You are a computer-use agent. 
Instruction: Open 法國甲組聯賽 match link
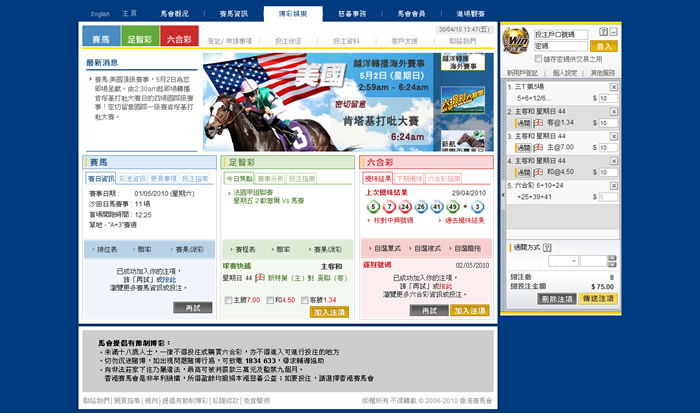253,193
